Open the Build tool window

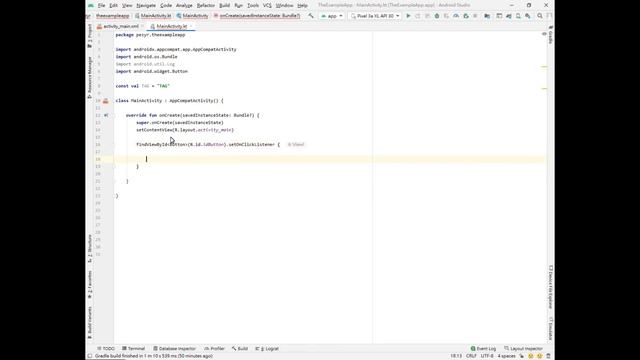pyautogui.click(x=240, y=349)
